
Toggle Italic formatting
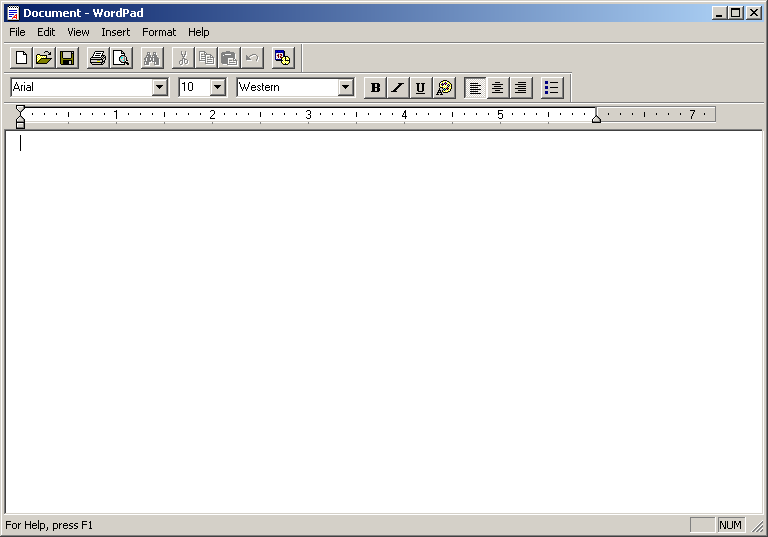coord(397,88)
